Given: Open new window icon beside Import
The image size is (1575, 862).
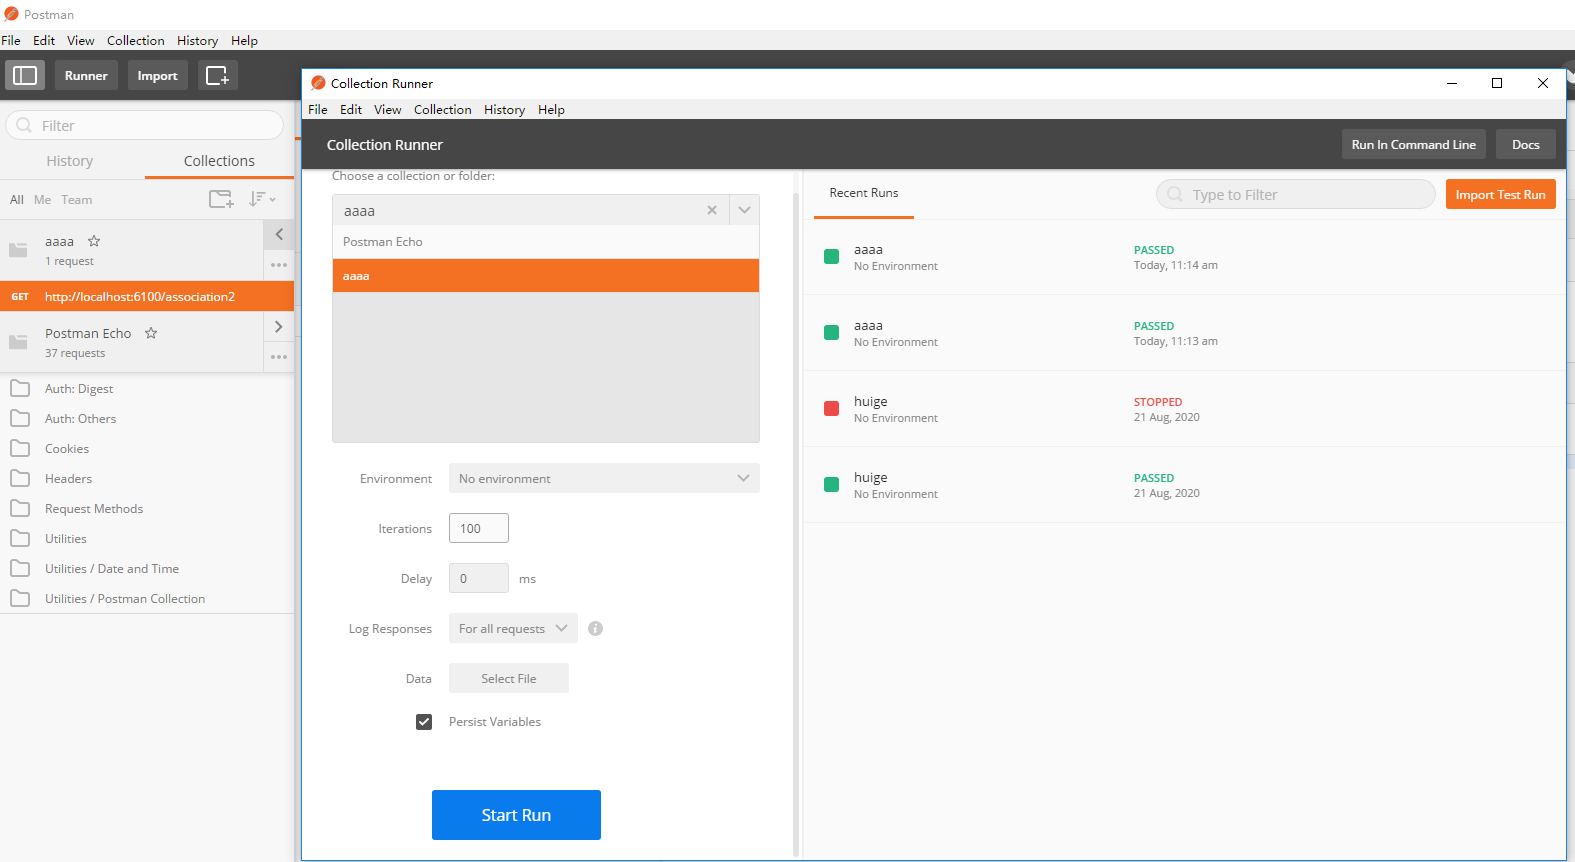Looking at the screenshot, I should [x=217, y=75].
